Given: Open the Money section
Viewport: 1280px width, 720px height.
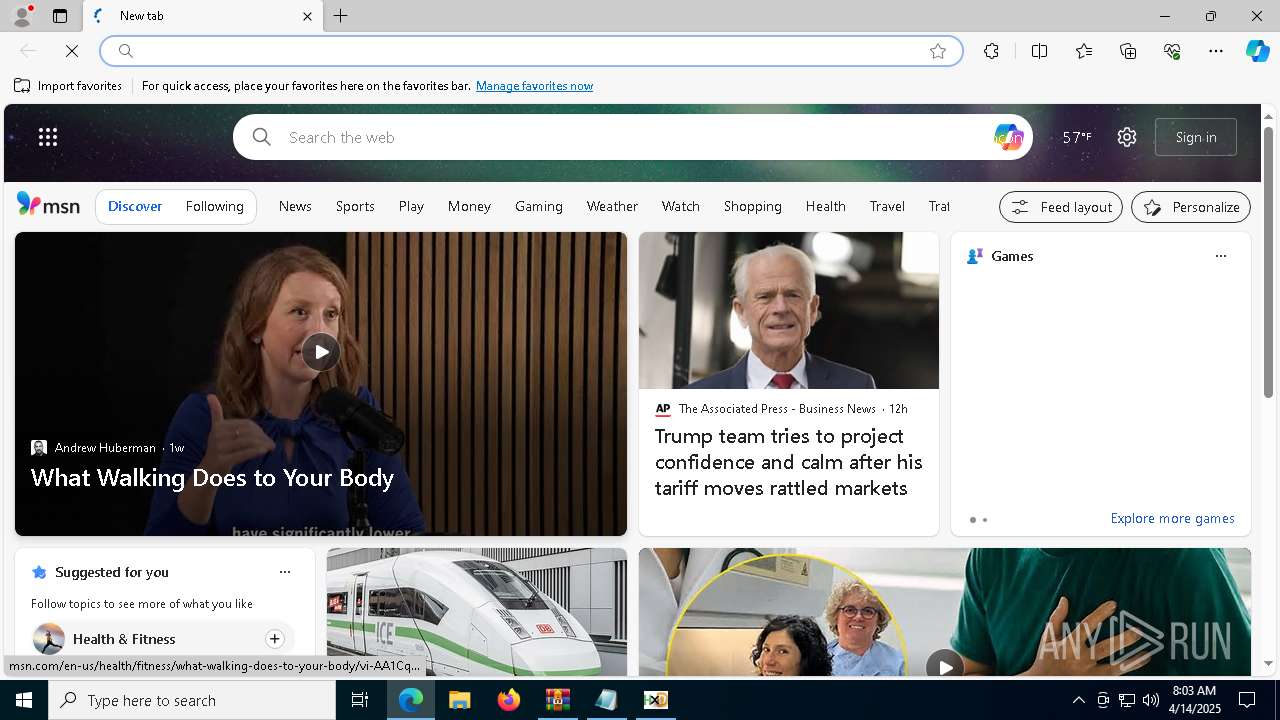Looking at the screenshot, I should point(469,206).
